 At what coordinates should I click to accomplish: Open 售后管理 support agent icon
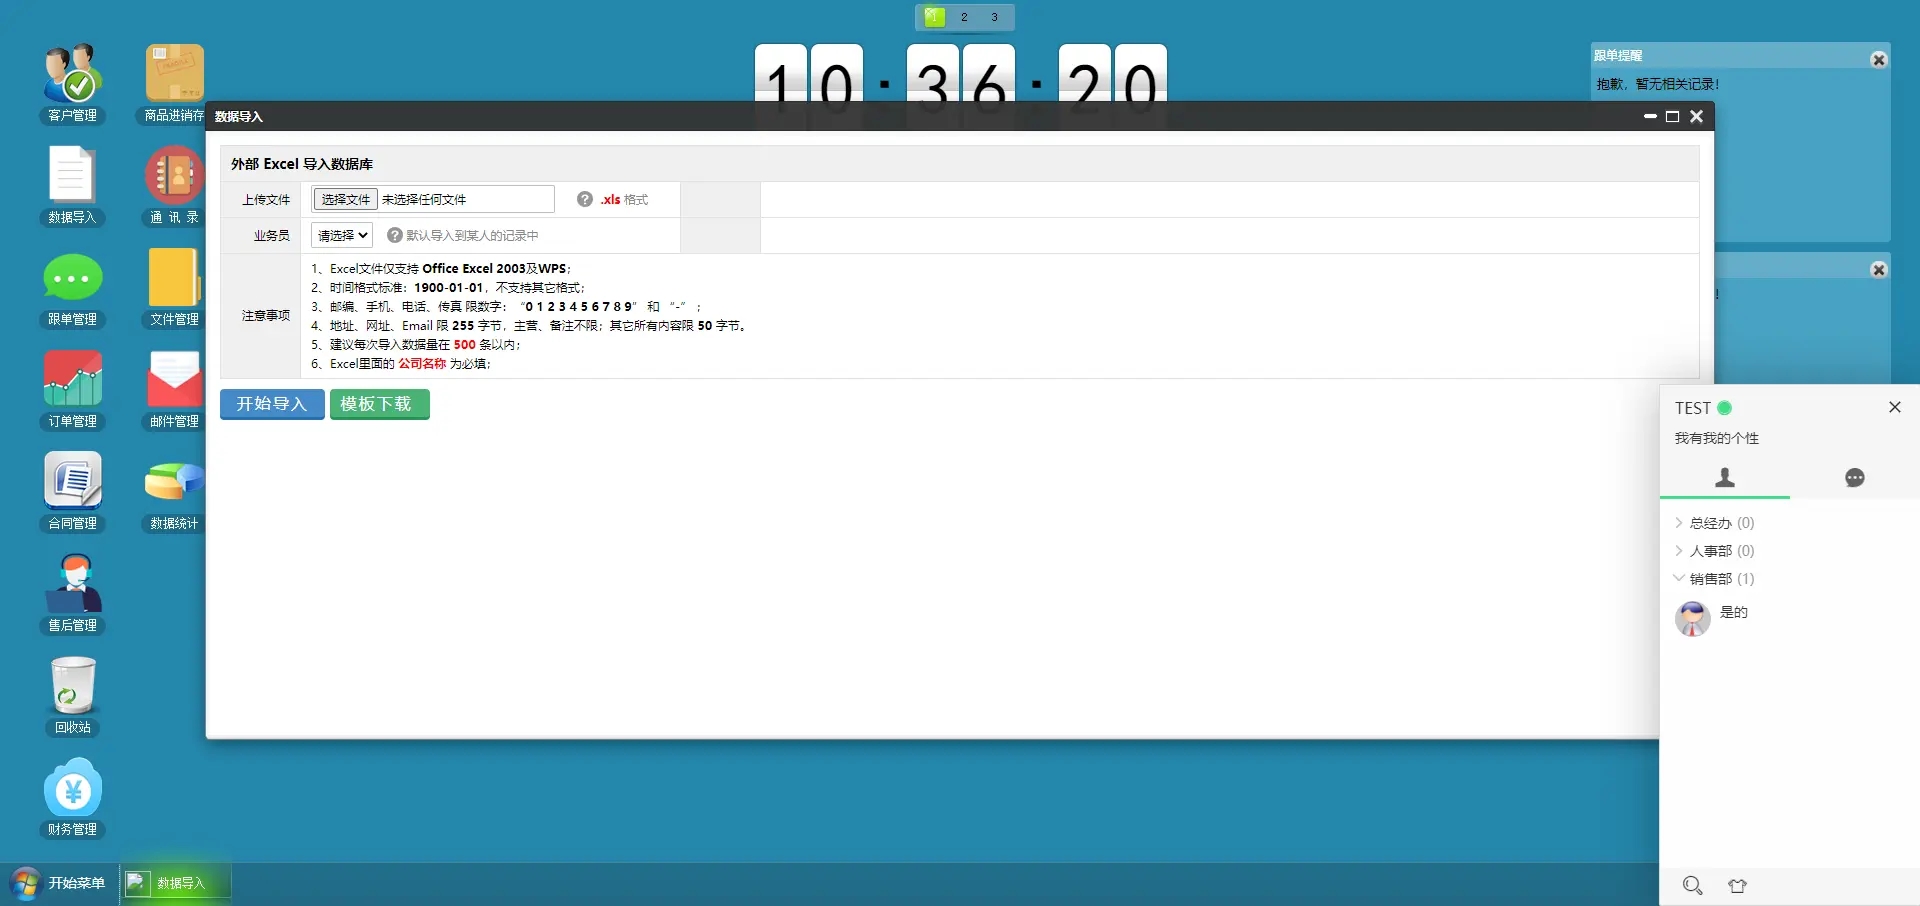coord(73,584)
